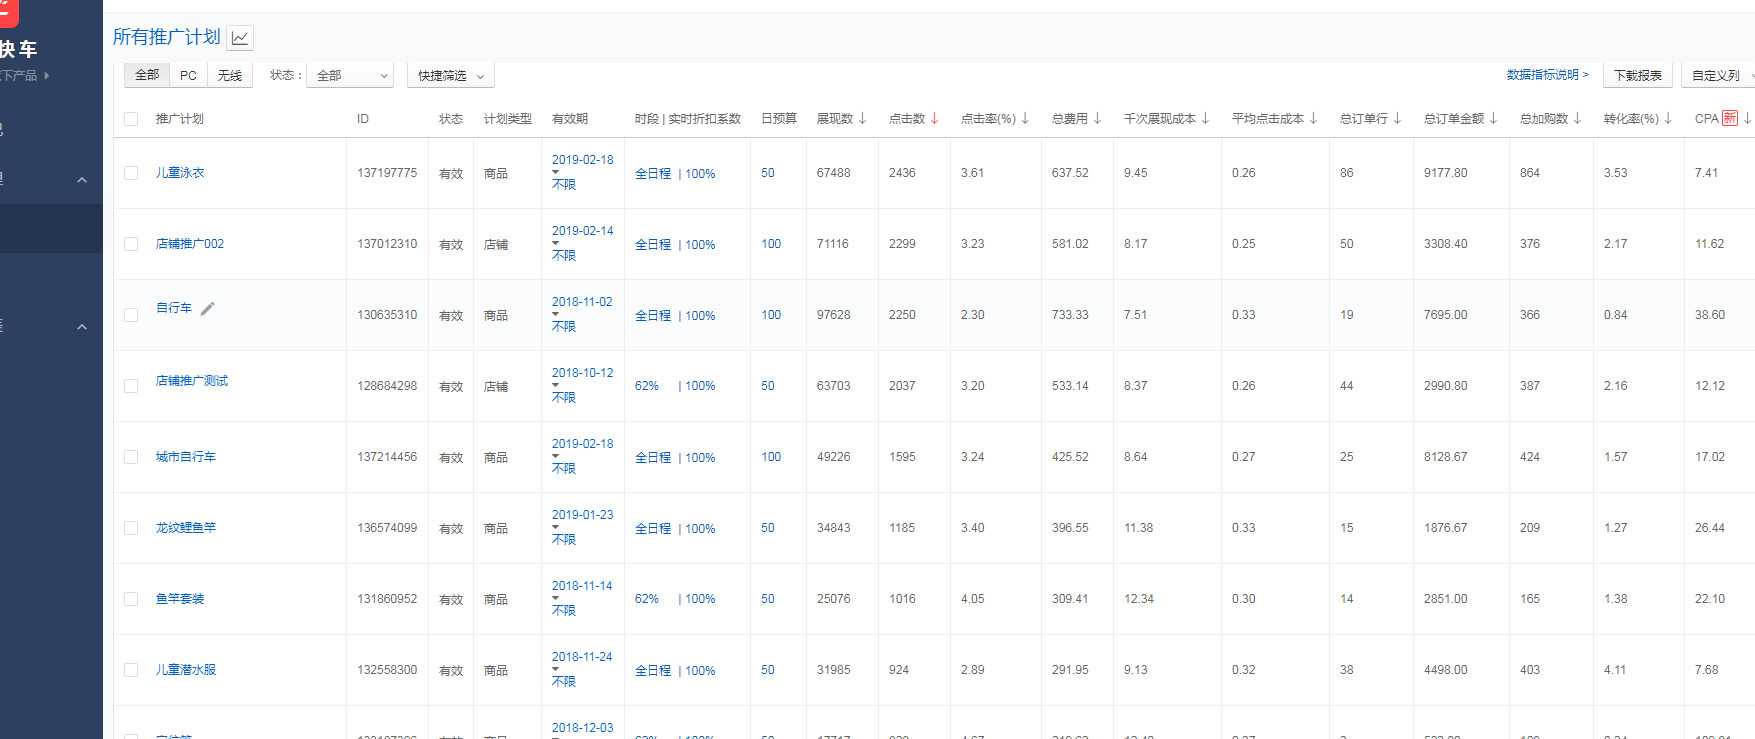The width and height of the screenshot is (1755, 739).
Task: Switch to the 无线 tab
Action: point(230,76)
